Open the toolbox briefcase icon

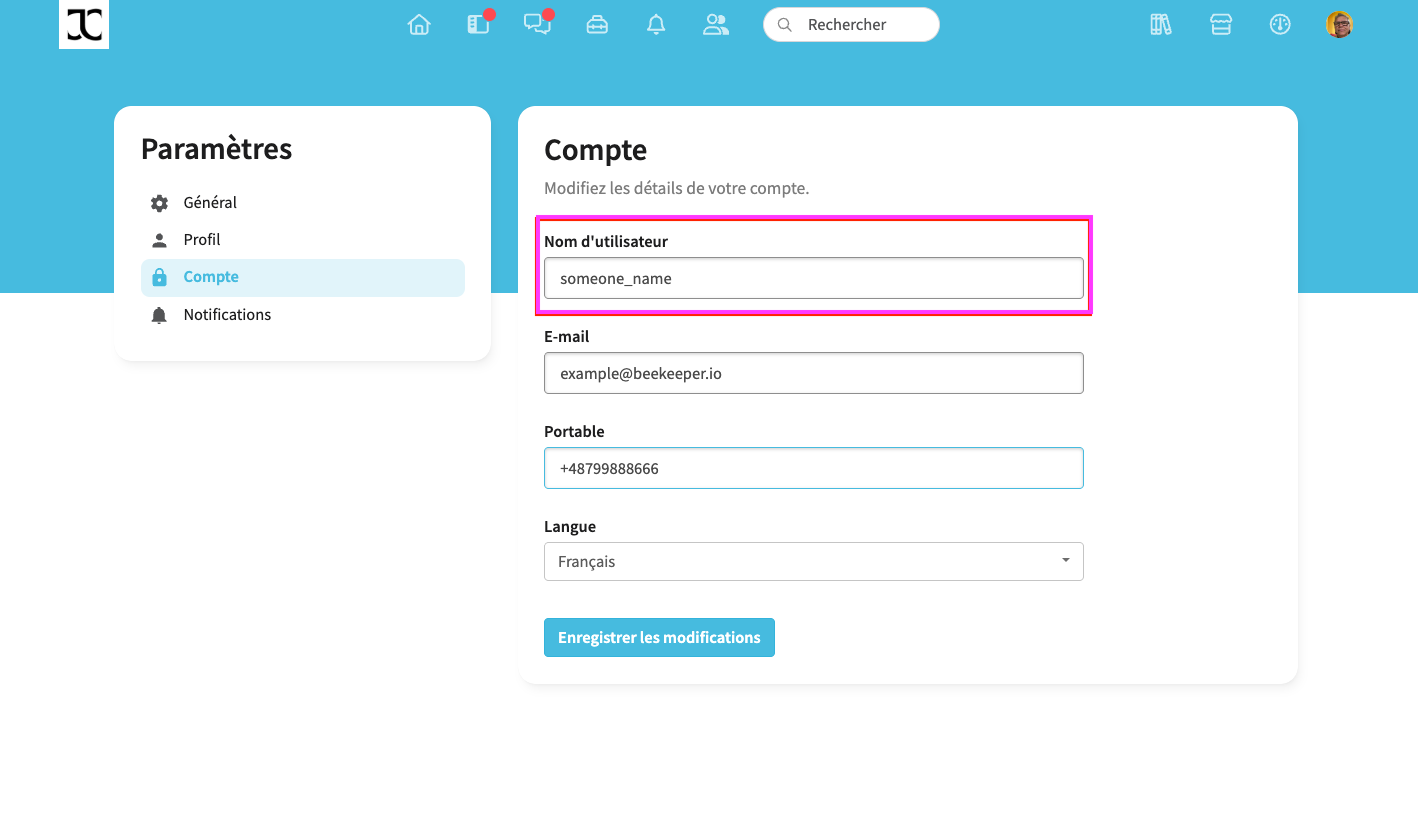click(597, 25)
